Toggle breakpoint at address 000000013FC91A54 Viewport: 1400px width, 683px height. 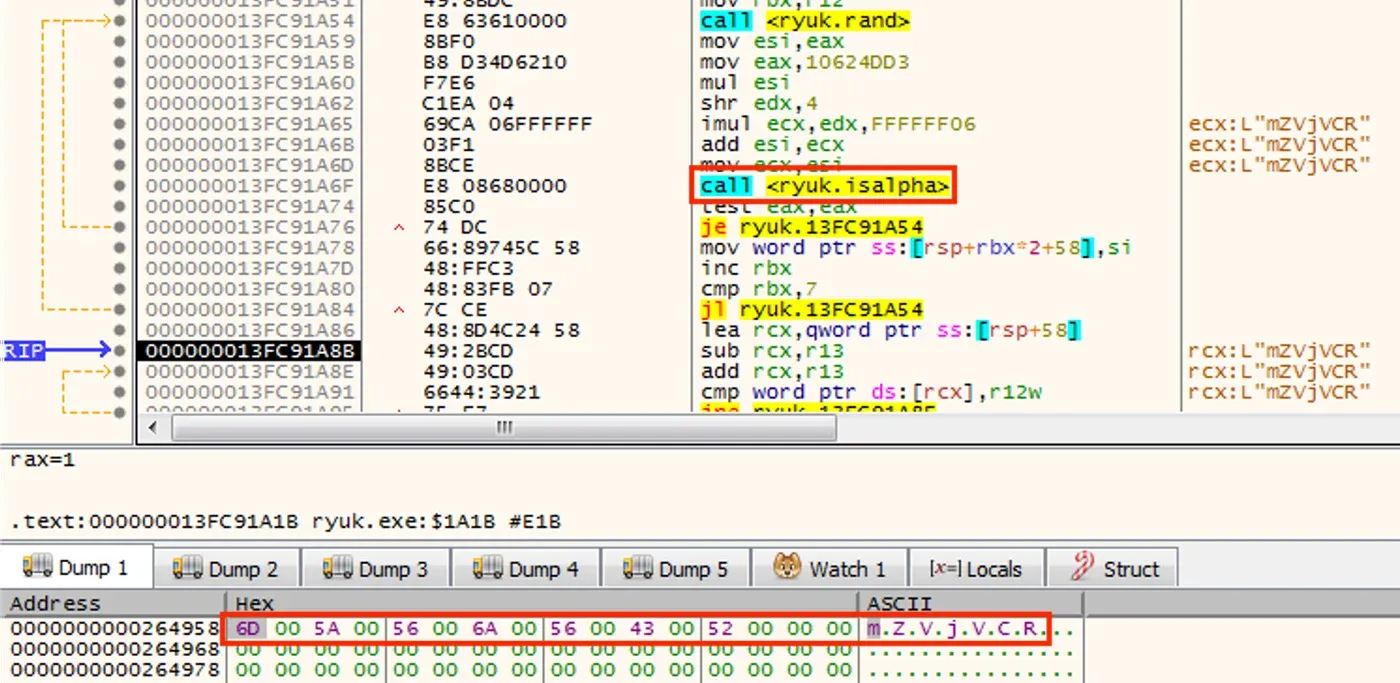pyautogui.click(x=121, y=21)
